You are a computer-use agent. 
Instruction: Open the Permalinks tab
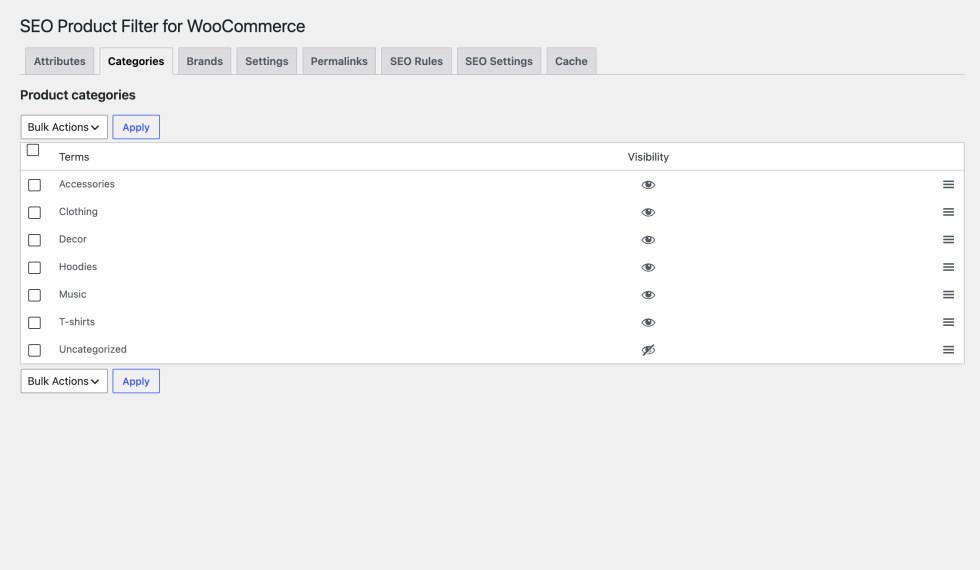pos(339,61)
